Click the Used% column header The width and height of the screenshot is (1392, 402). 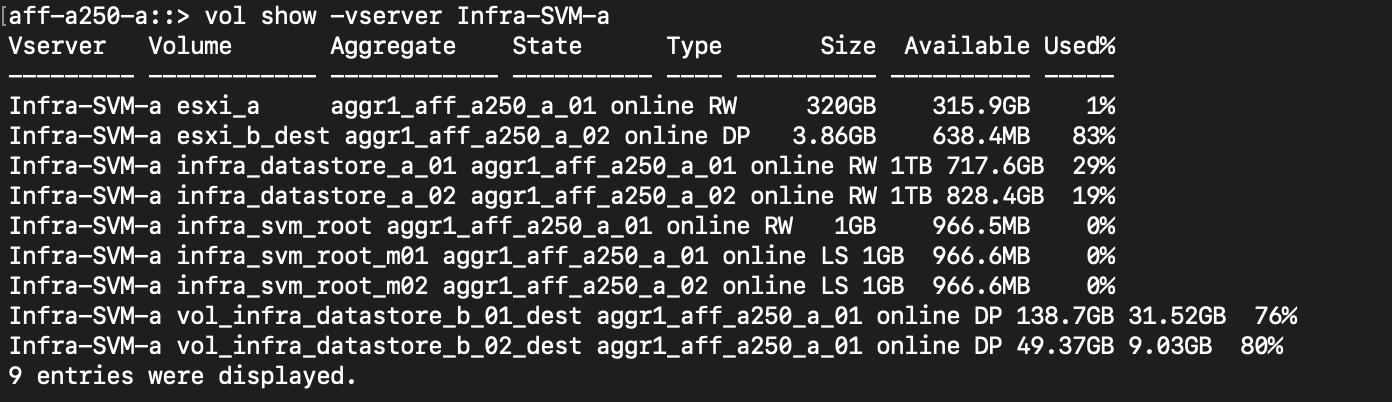coord(1080,46)
